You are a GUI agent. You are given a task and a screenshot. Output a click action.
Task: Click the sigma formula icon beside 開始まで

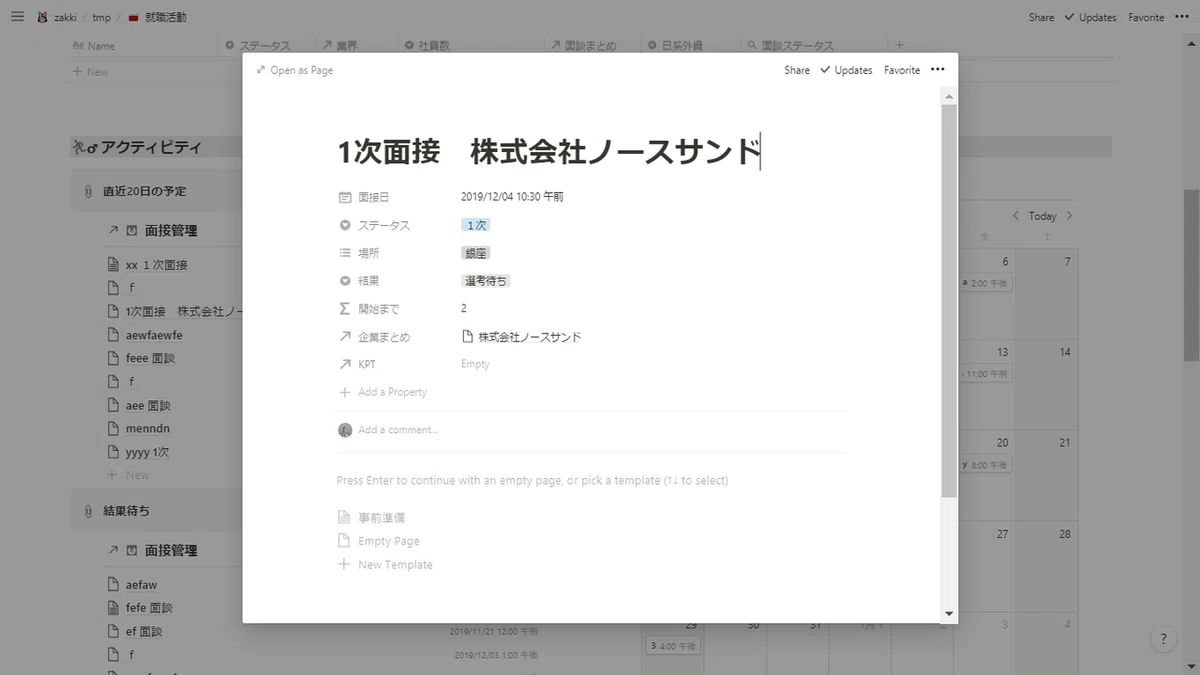click(345, 309)
